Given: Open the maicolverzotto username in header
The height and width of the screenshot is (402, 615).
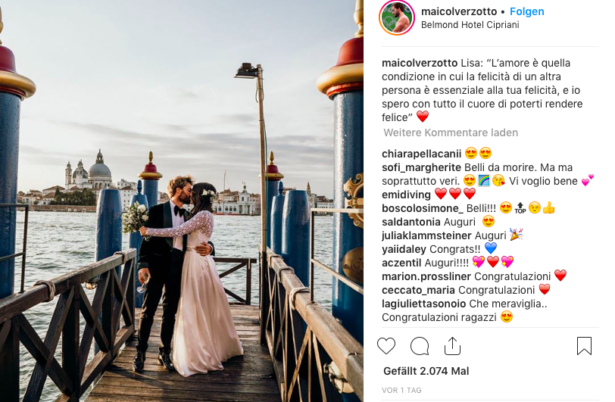Looking at the screenshot, I should [459, 12].
